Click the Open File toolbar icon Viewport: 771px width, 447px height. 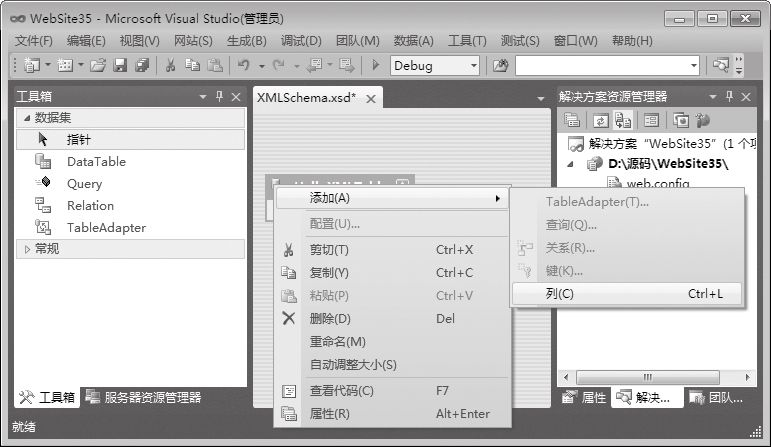click(98, 65)
